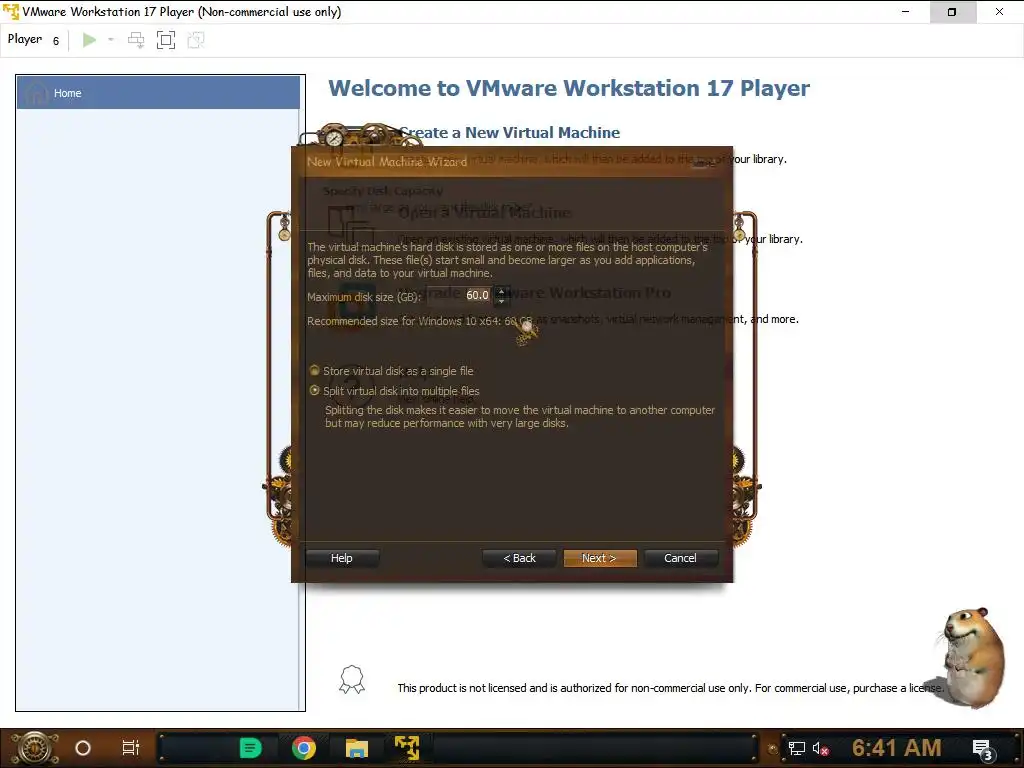Expand the power options dropdown arrow
Screen dimensions: 1024x768
111,40
